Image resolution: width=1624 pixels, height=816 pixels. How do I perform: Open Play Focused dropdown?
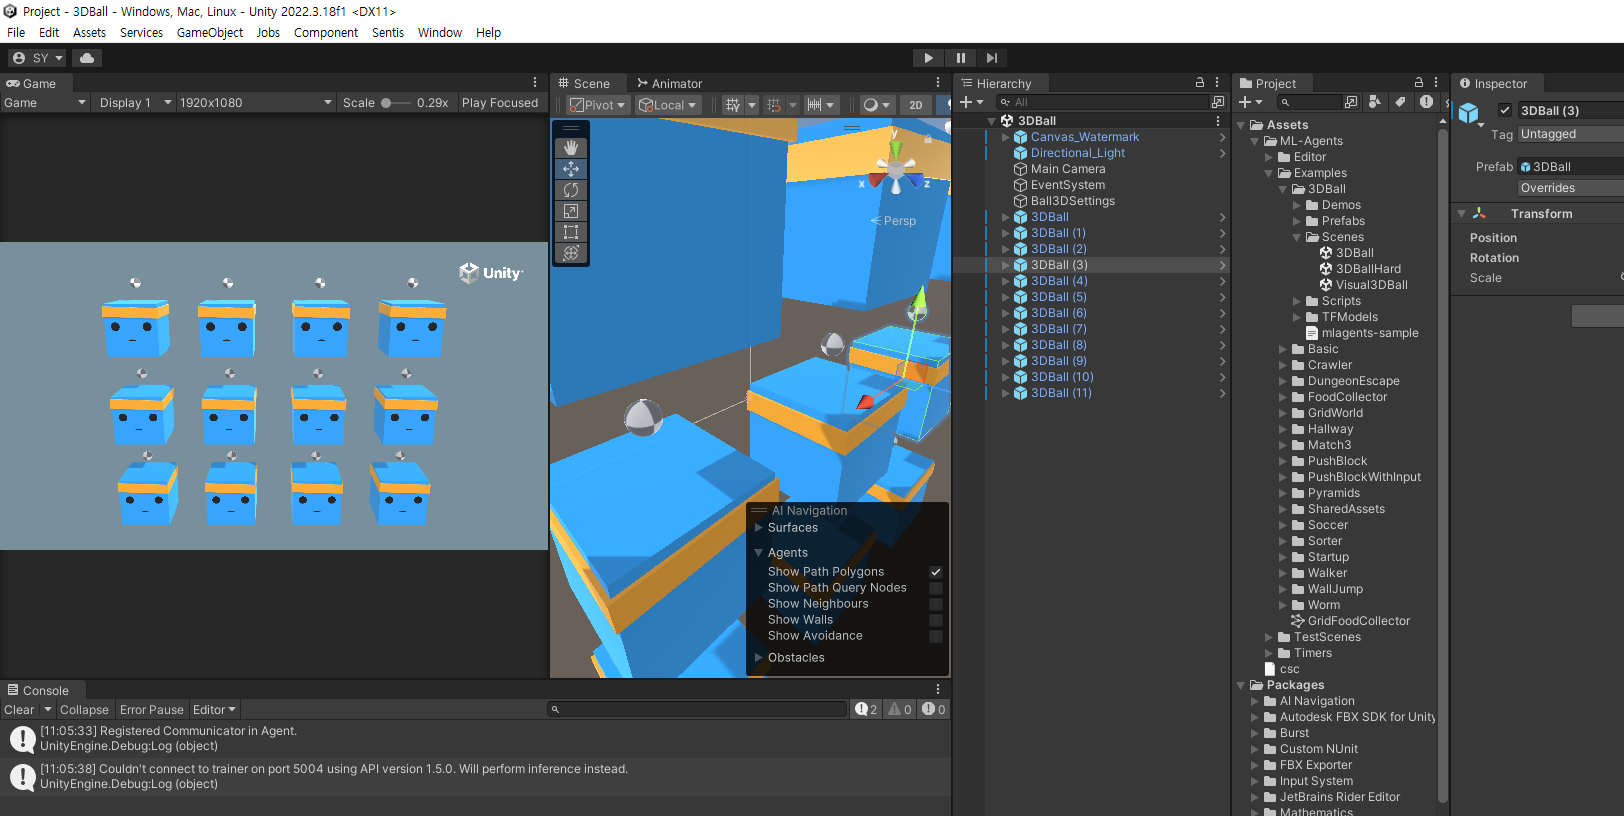(500, 102)
